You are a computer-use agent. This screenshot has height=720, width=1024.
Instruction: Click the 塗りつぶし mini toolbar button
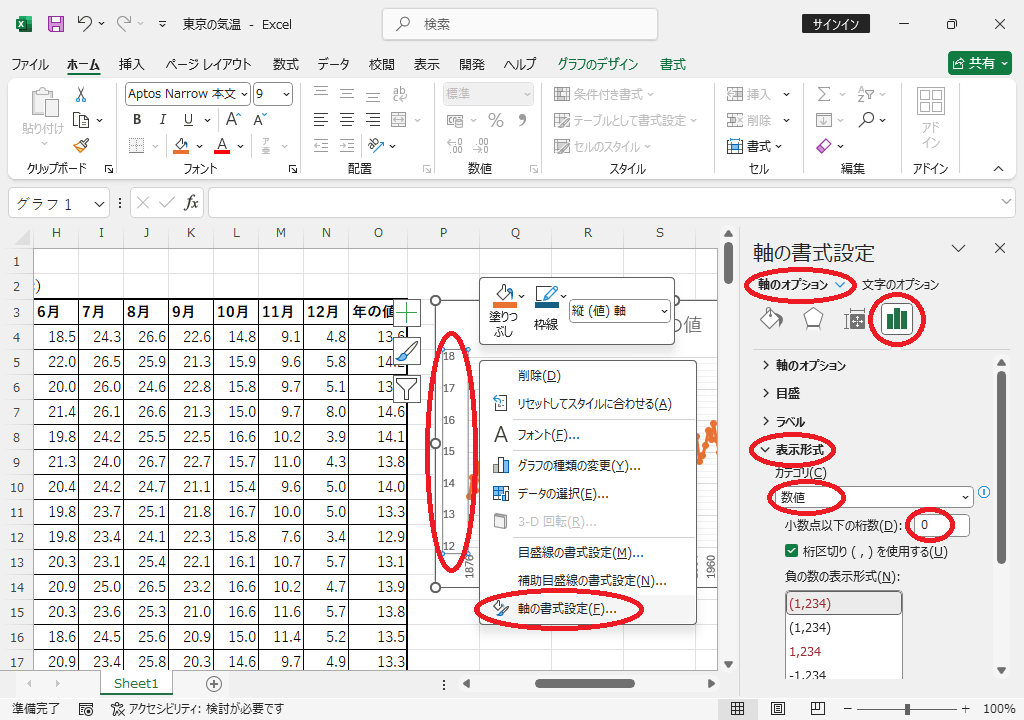coord(504,311)
